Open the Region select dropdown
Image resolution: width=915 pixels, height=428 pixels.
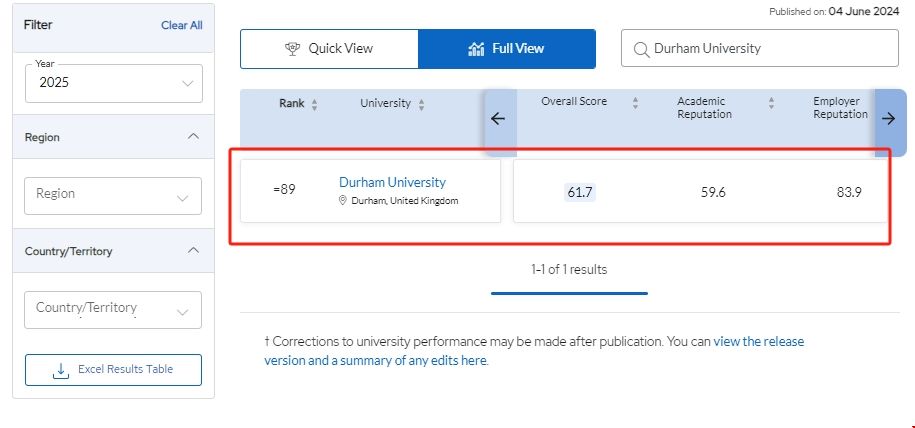(113, 195)
